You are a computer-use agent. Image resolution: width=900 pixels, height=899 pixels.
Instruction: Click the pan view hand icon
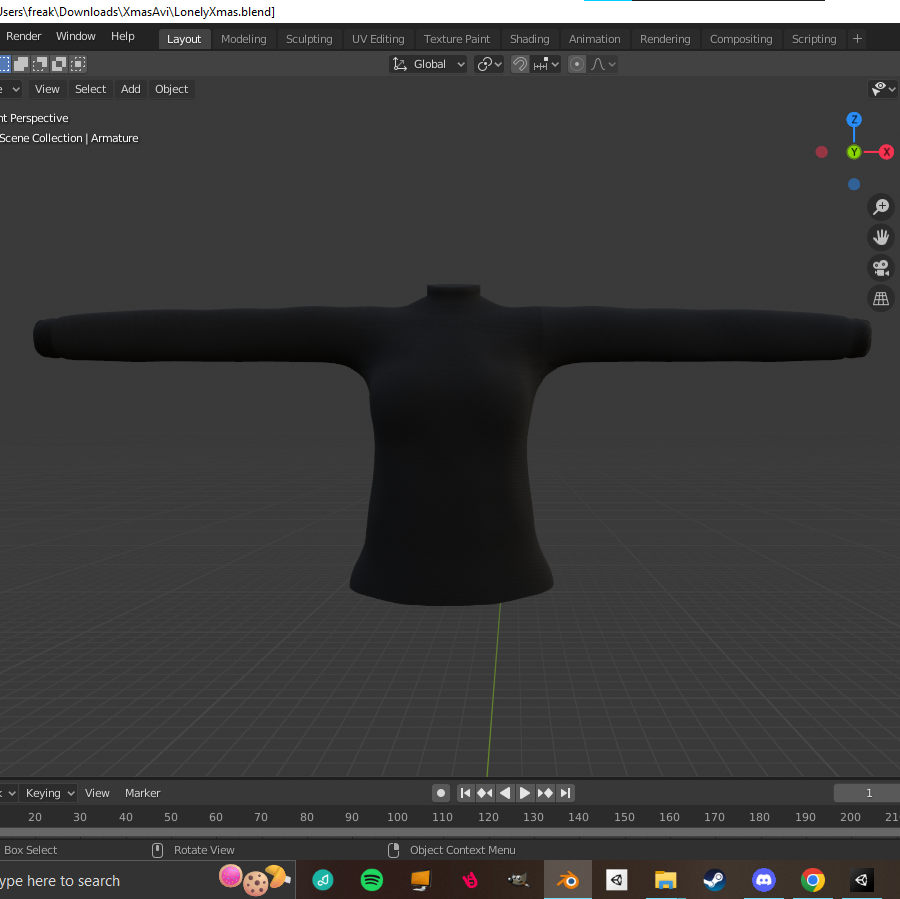pyautogui.click(x=880, y=237)
